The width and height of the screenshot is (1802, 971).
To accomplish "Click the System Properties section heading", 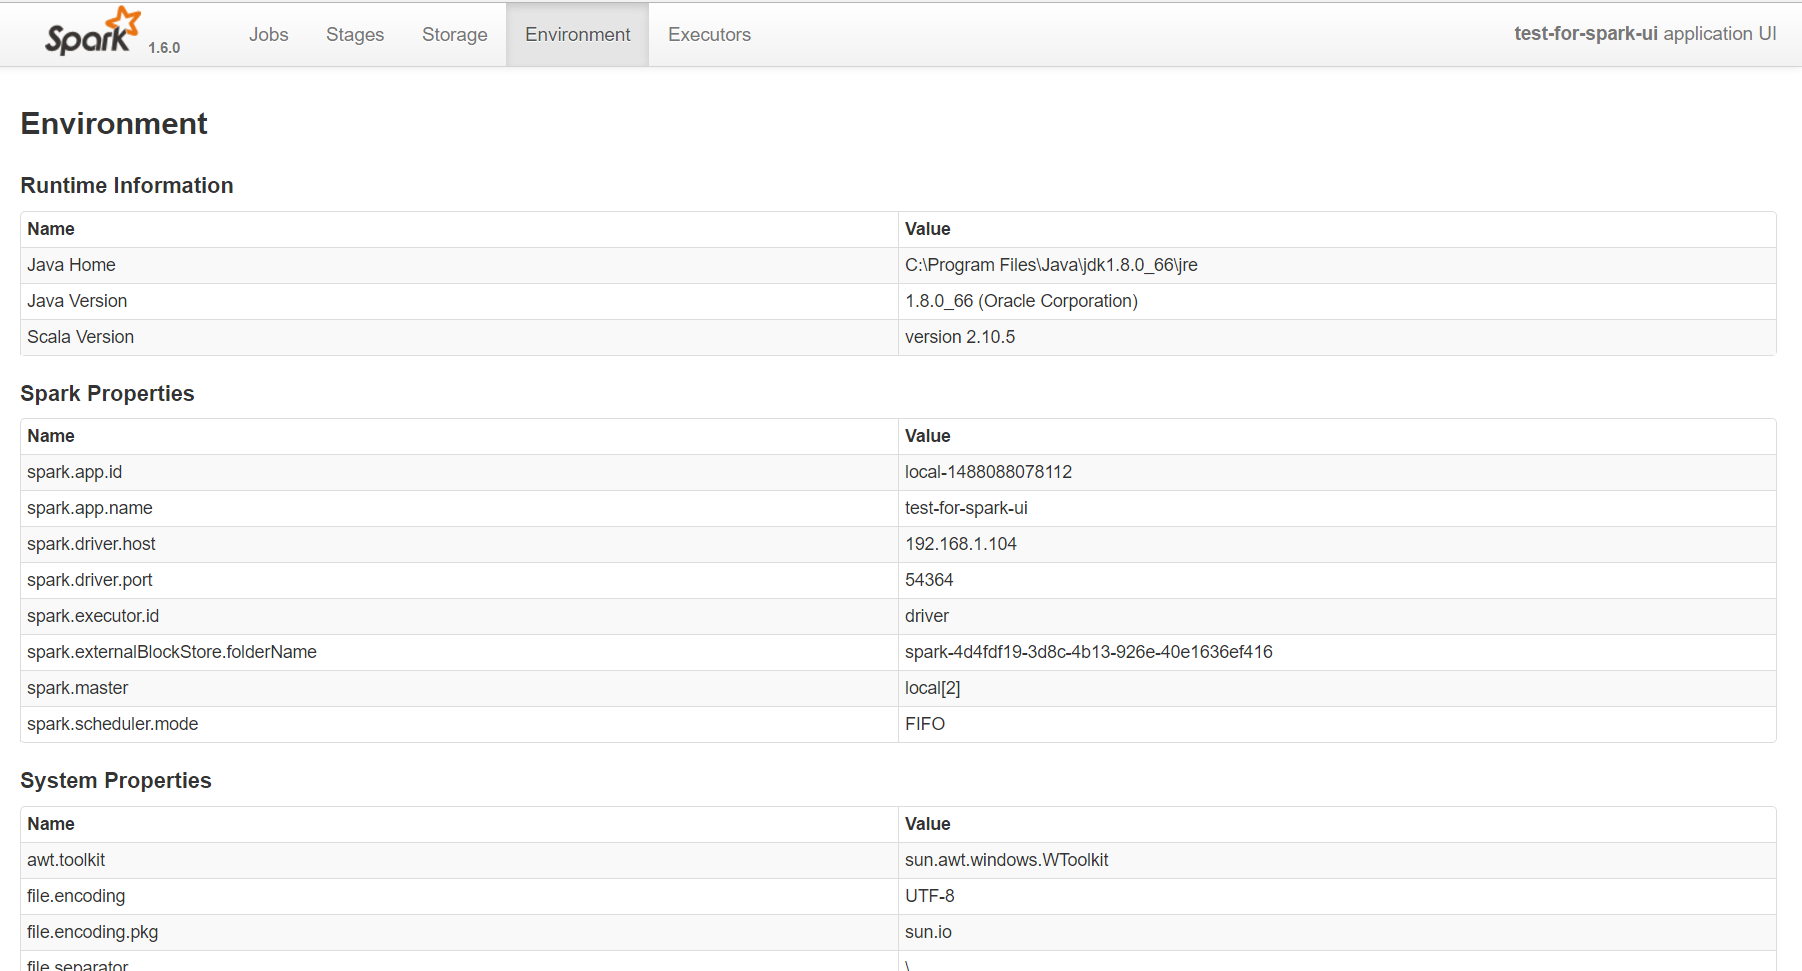I will tap(116, 781).
